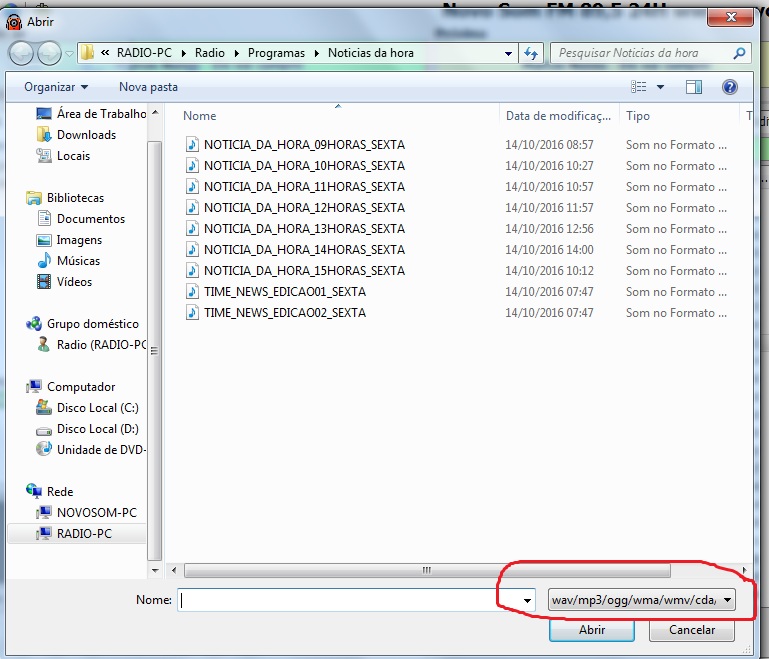Click the magnifier search icon

pyautogui.click(x=739, y=53)
